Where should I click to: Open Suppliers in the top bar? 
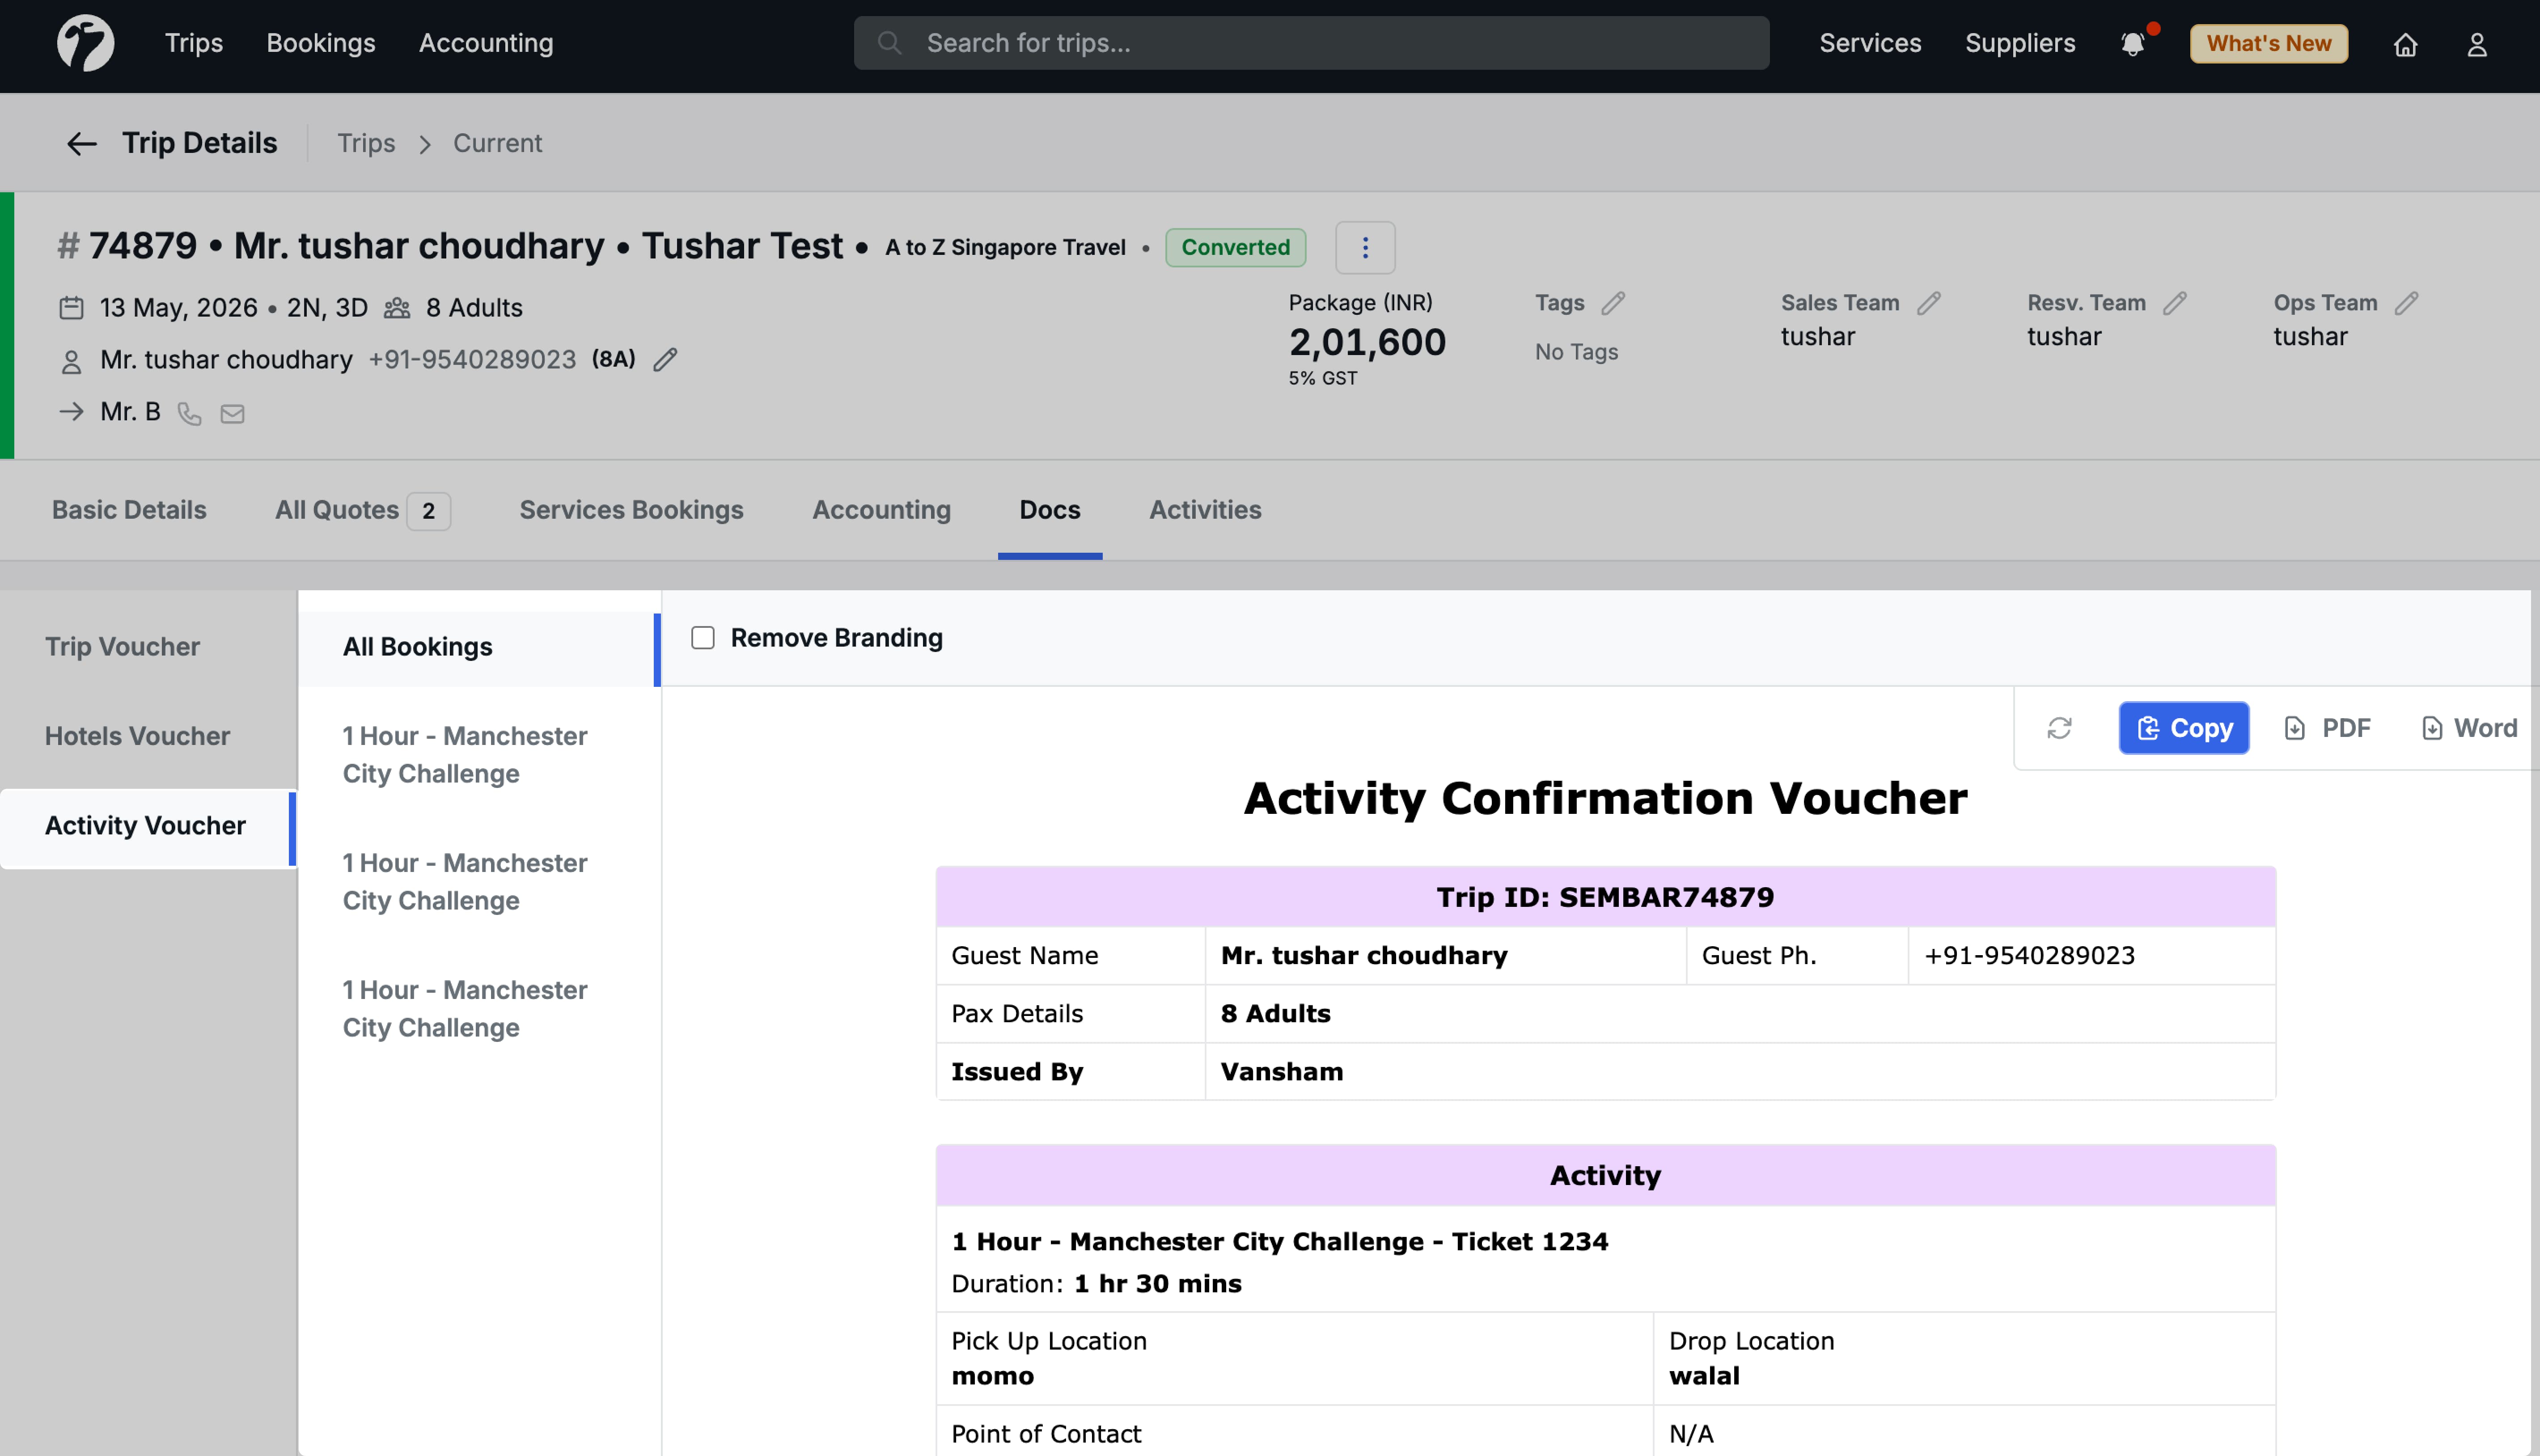[2020, 43]
